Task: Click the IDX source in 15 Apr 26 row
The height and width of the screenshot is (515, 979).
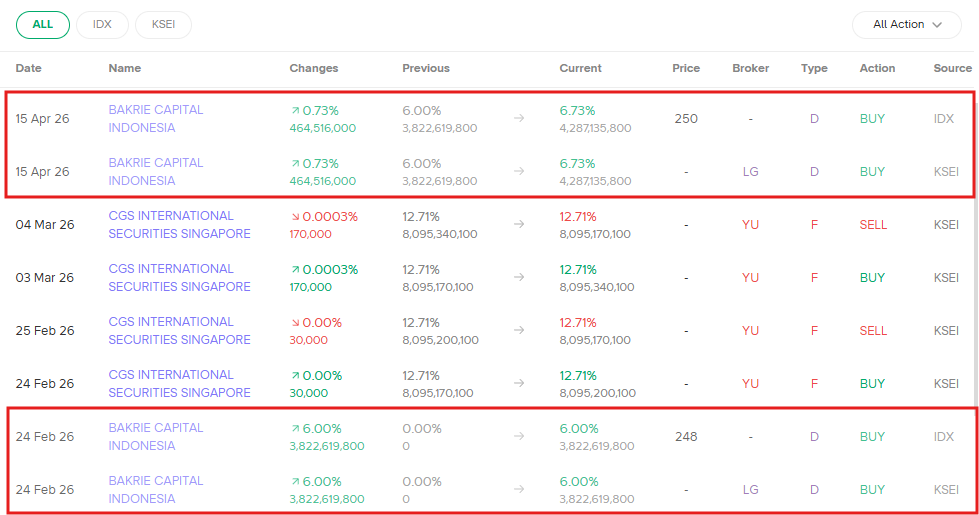Action: tap(943, 119)
